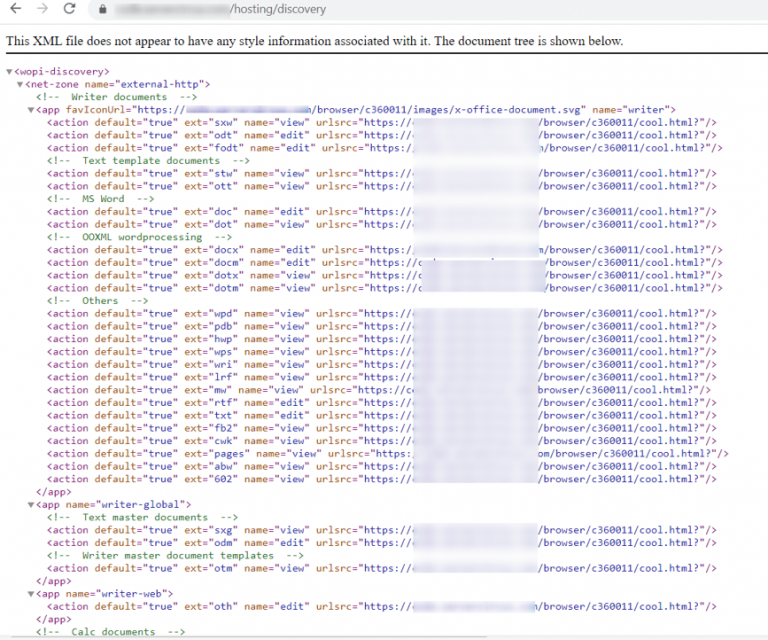Click the action line with ext="docx"

[385, 250]
